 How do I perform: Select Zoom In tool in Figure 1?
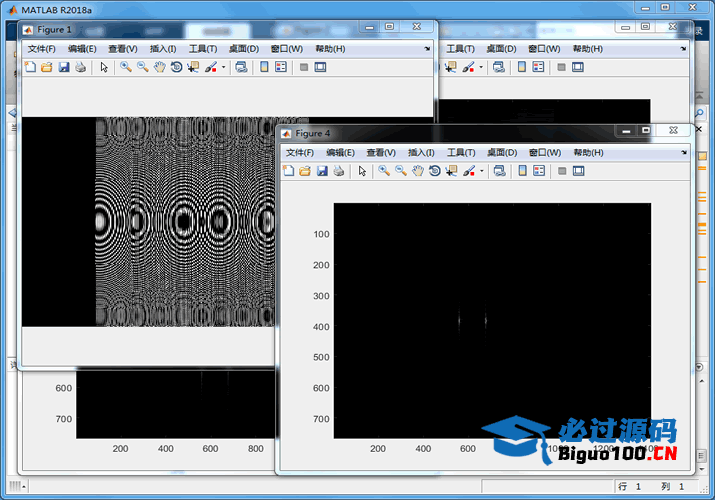point(126,67)
